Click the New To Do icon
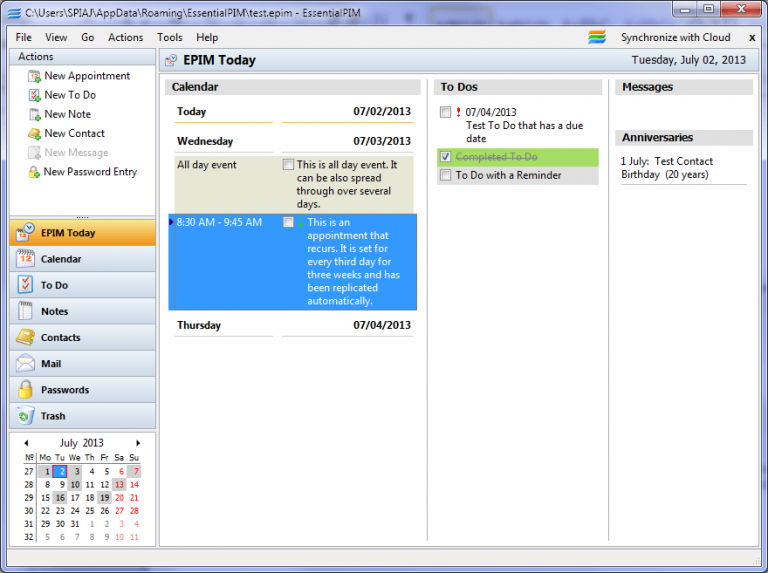Screen dimensions: 768x573 34,95
